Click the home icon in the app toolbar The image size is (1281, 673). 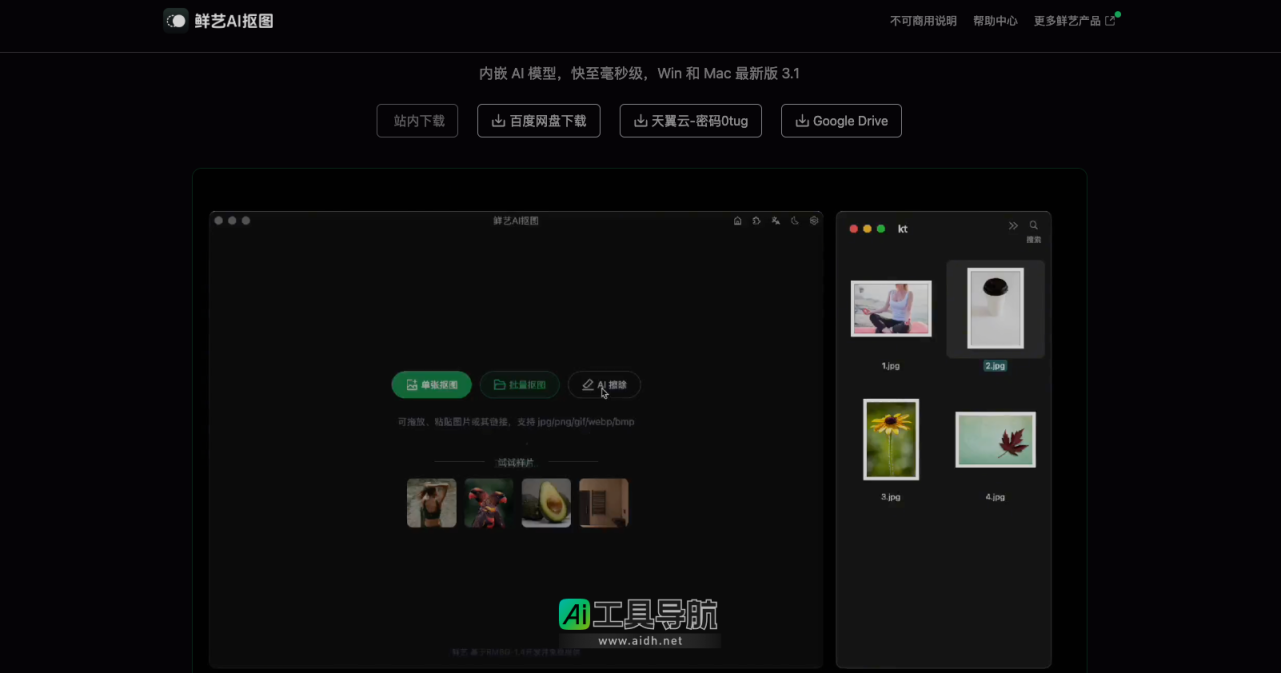pos(737,220)
